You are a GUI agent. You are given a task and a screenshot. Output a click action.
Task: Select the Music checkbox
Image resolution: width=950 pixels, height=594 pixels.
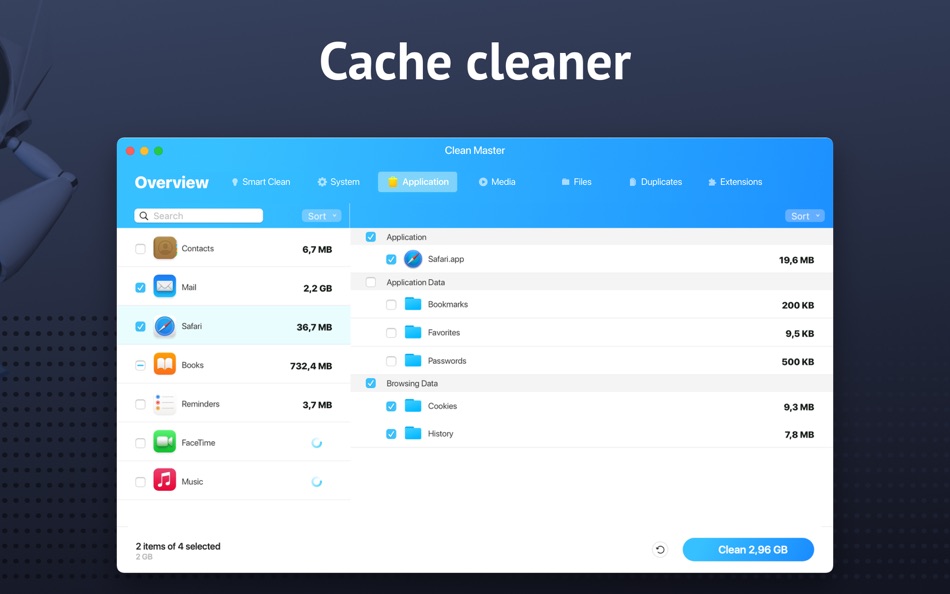140,482
